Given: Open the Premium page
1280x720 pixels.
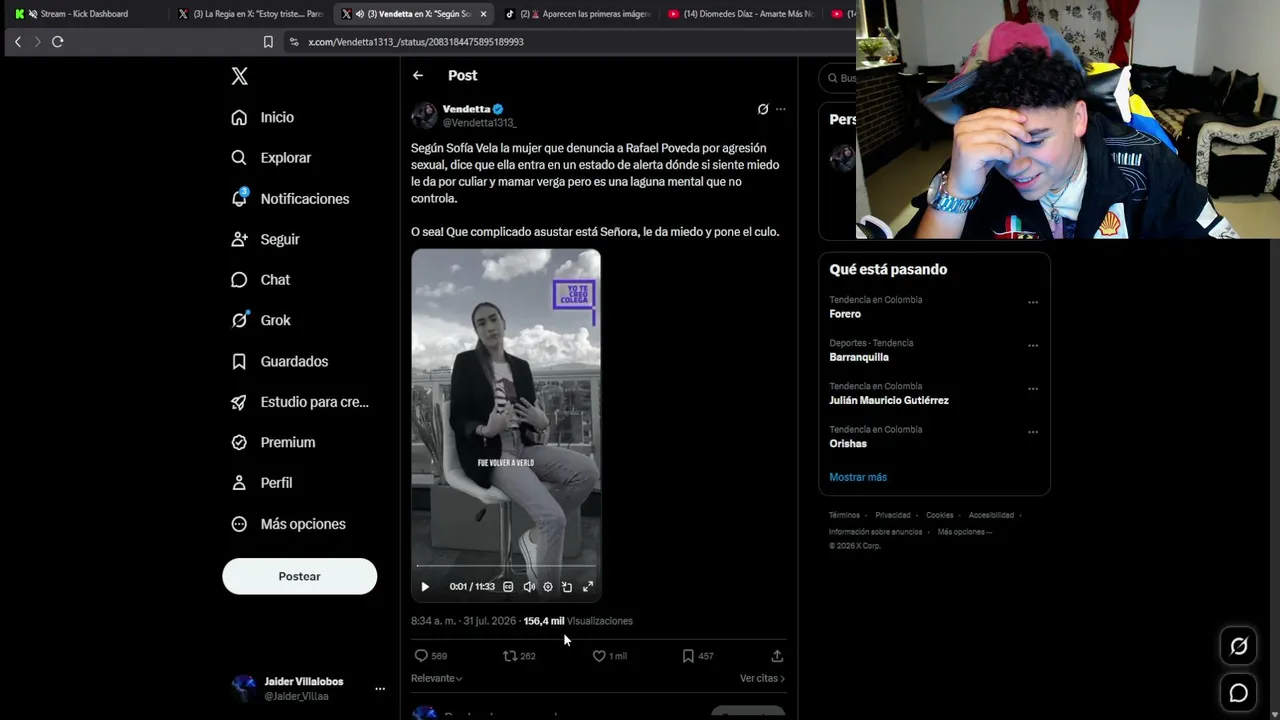Looking at the screenshot, I should [273, 442].
